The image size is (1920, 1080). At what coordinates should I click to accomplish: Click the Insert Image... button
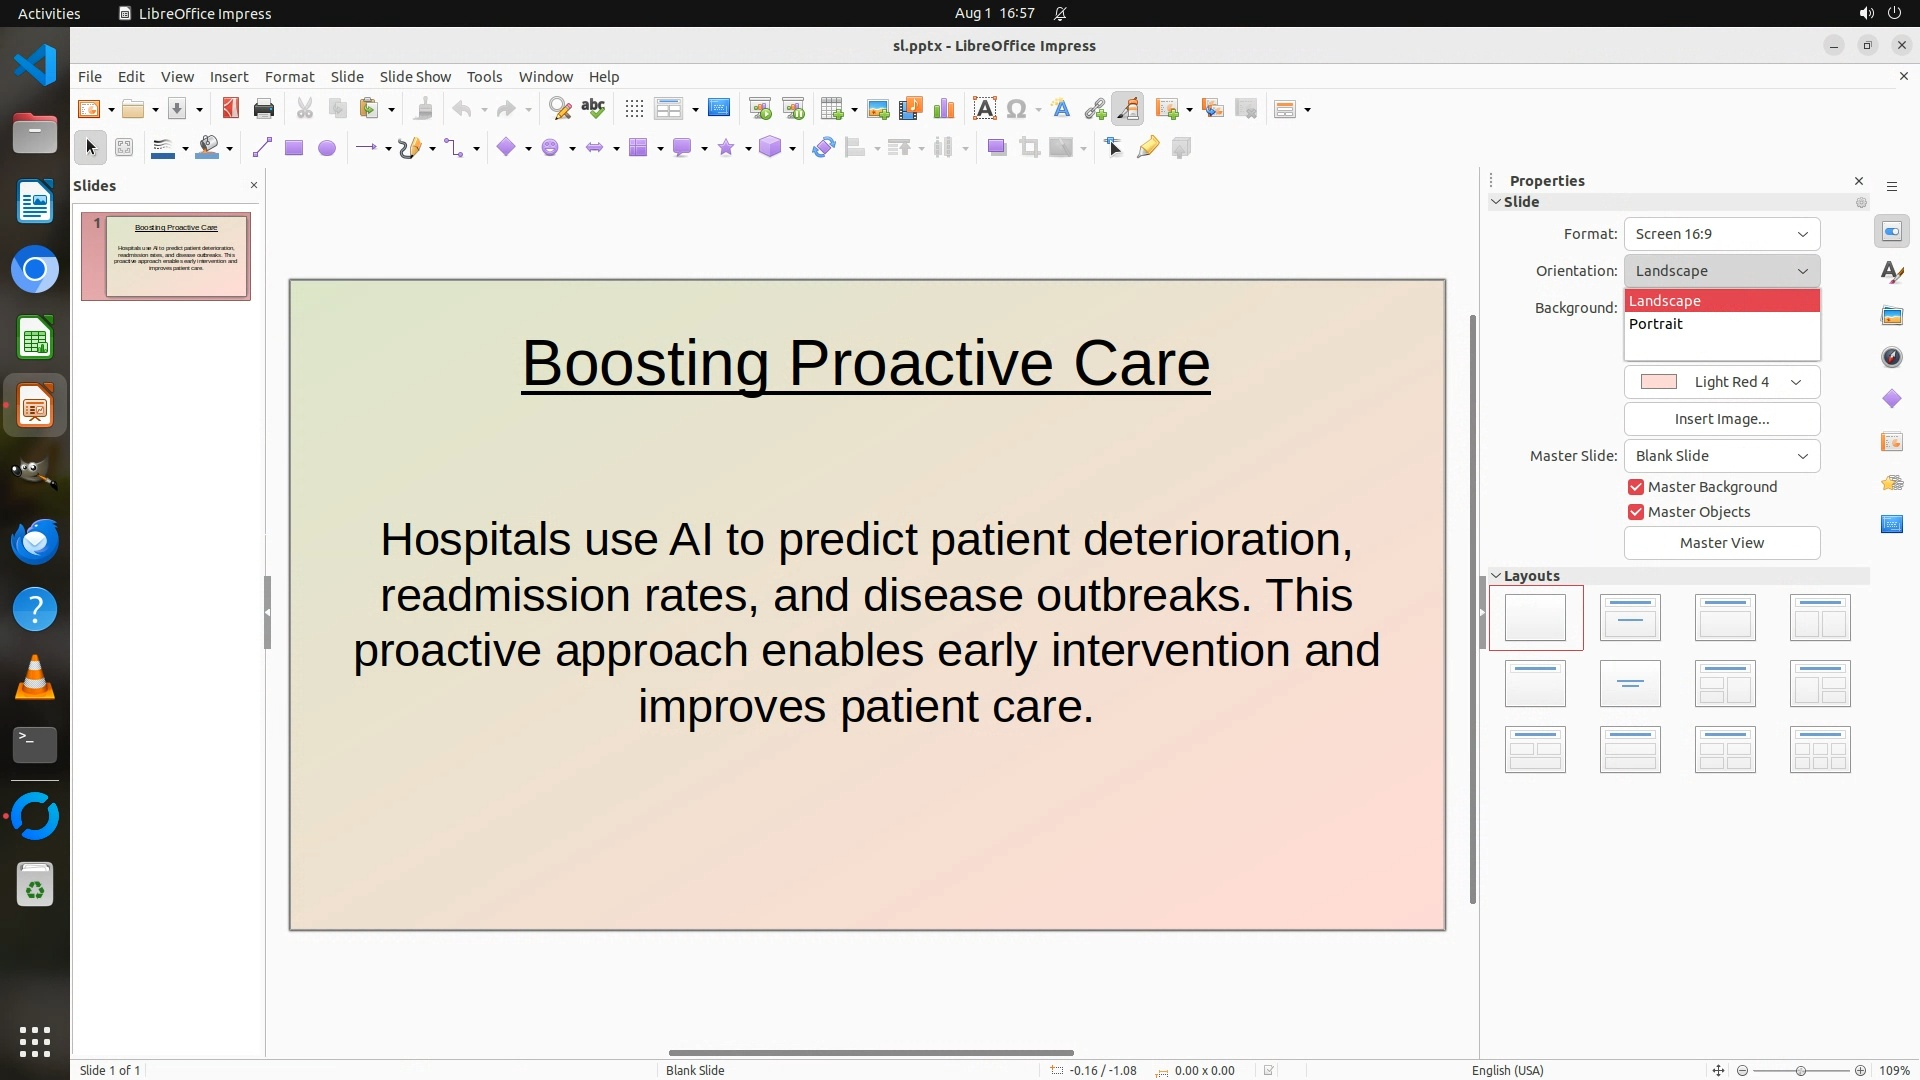coord(1721,419)
